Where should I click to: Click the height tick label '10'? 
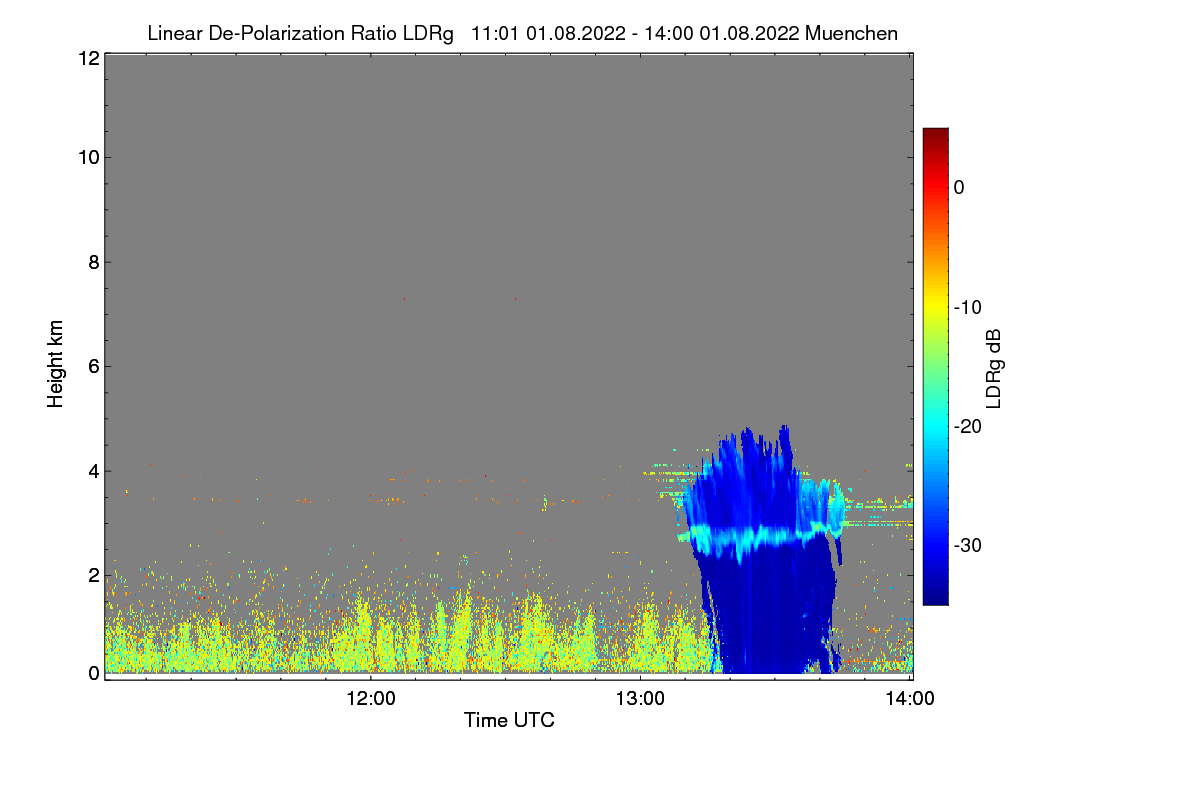pos(87,157)
